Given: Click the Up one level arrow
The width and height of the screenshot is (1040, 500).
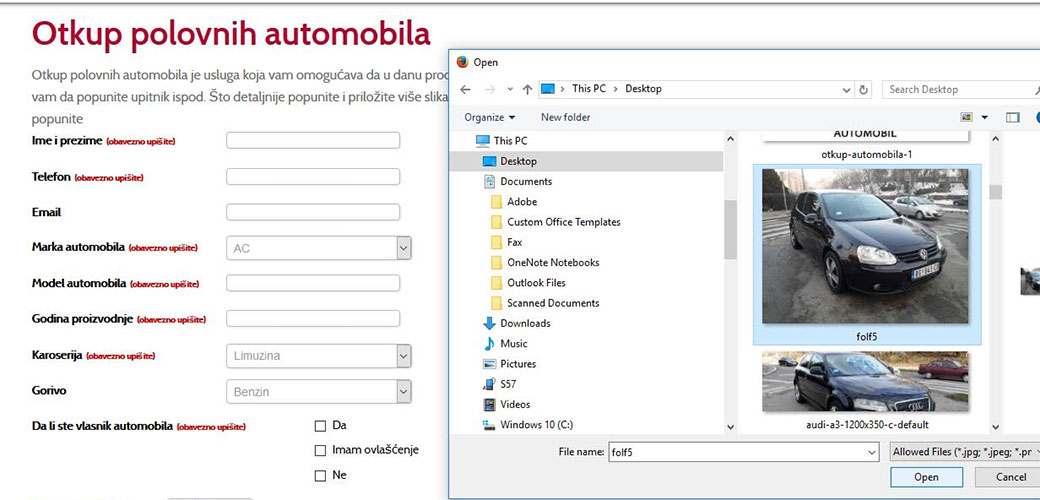Looking at the screenshot, I should [527, 89].
